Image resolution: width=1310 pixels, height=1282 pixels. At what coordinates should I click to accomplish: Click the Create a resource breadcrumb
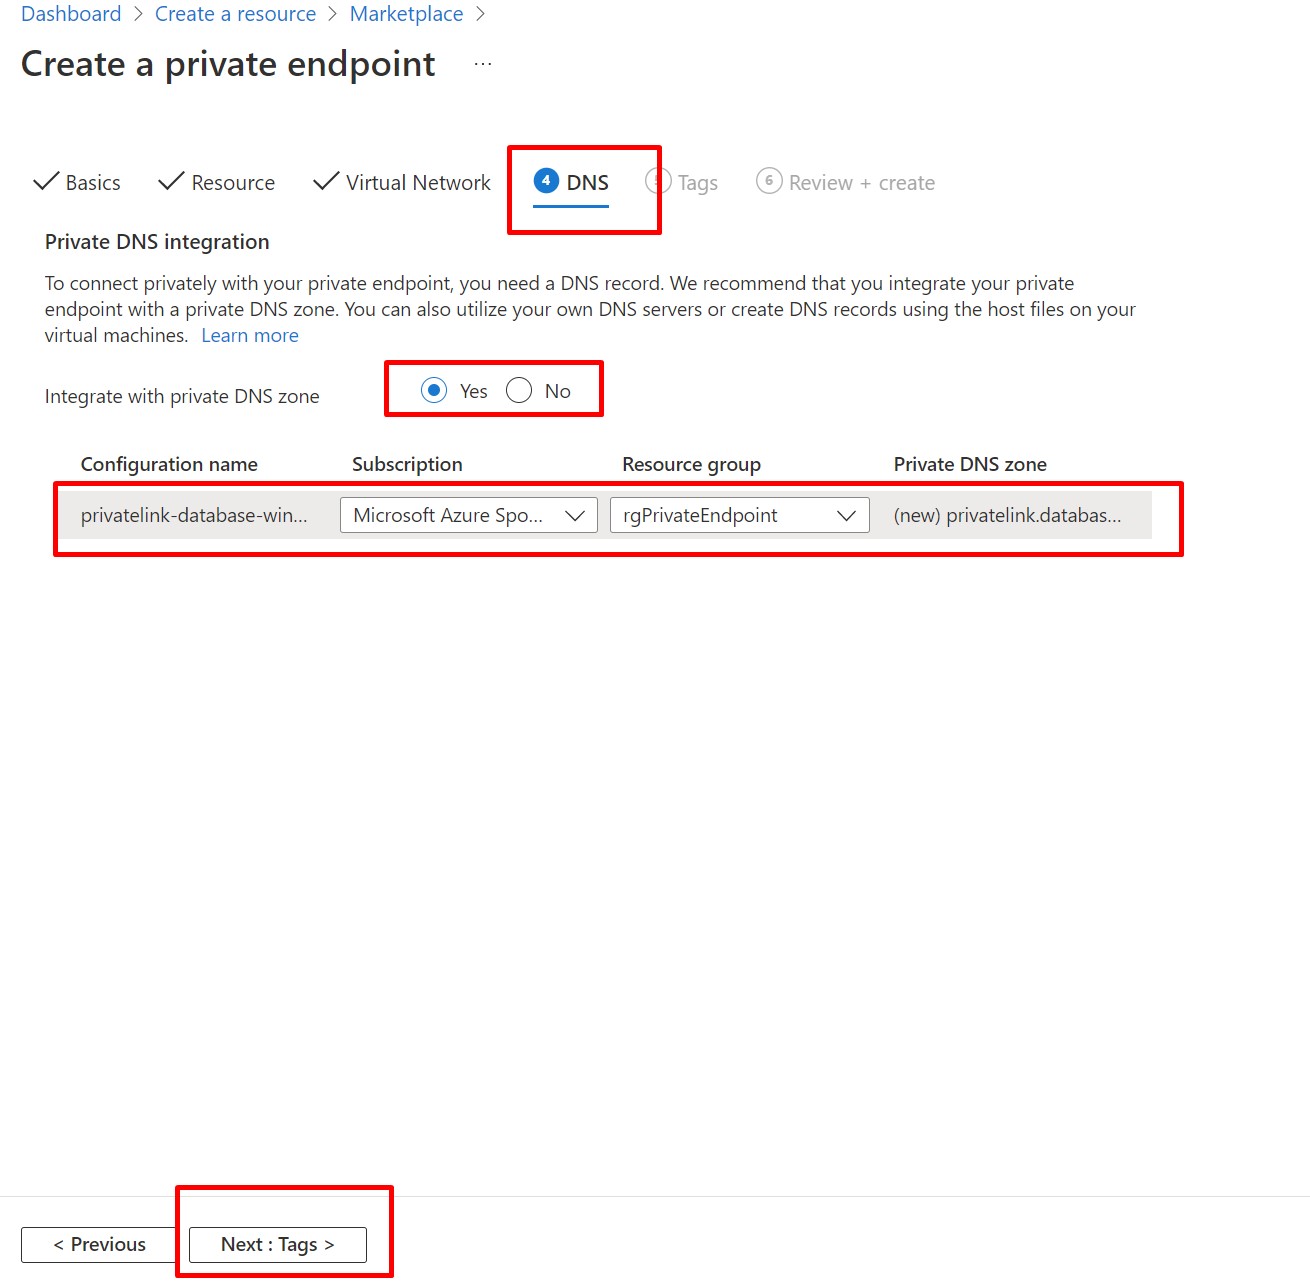(235, 14)
